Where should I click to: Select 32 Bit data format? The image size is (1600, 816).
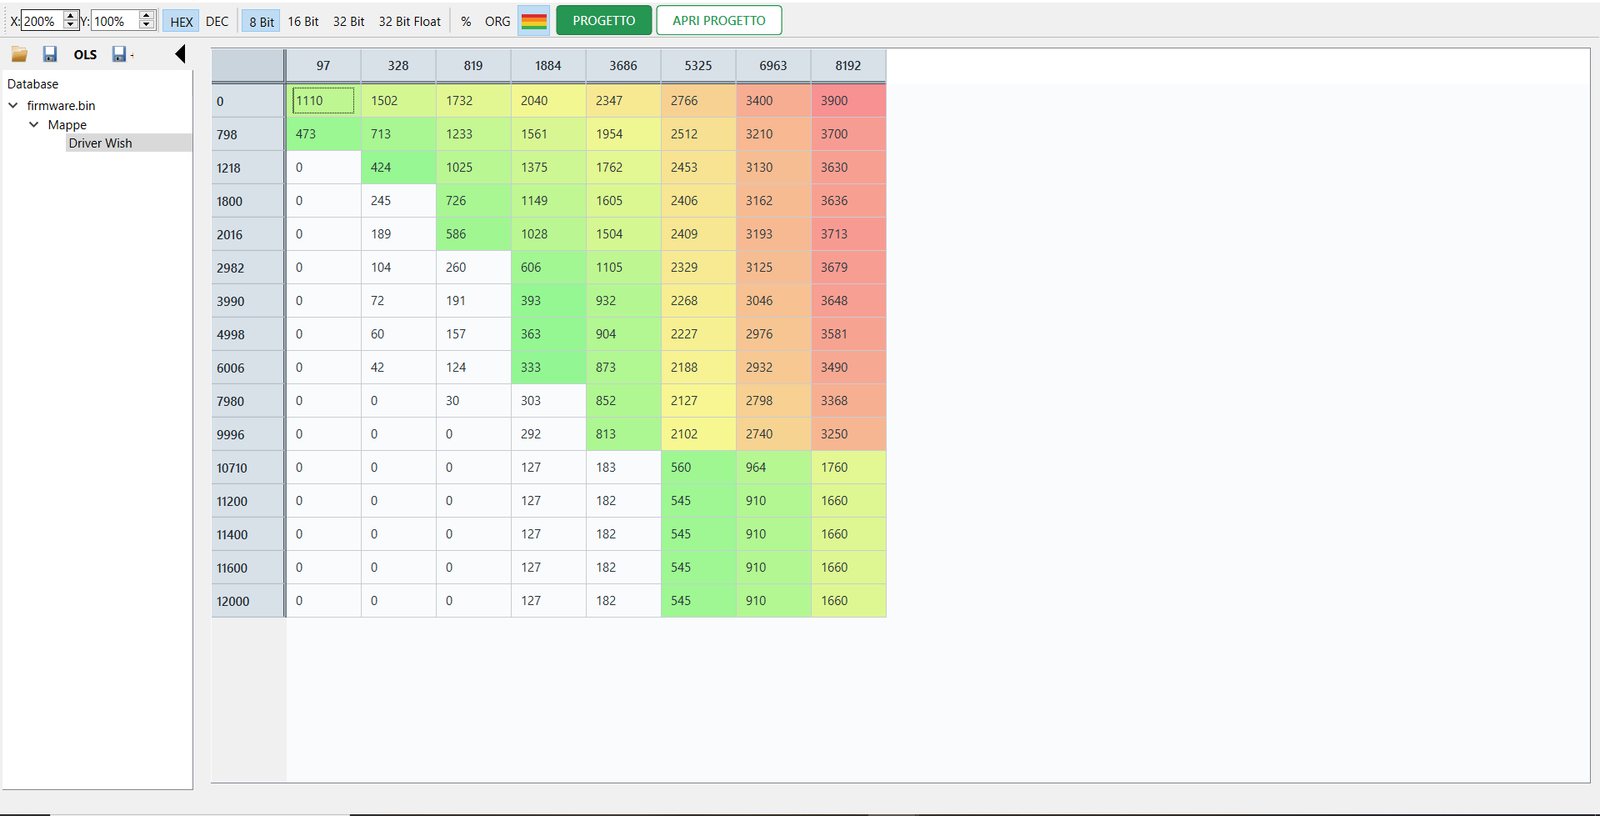coord(348,21)
